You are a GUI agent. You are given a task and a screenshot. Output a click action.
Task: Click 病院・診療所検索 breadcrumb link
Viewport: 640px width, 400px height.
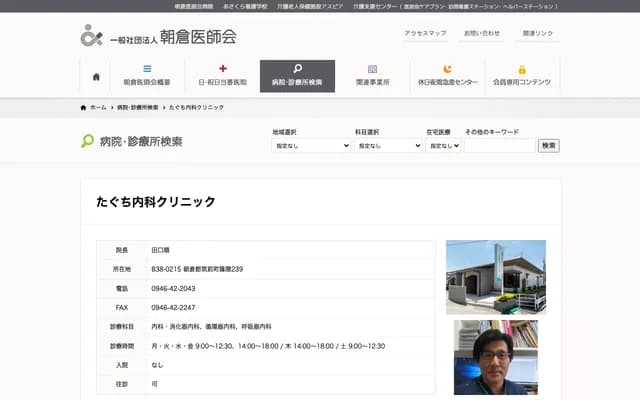pyautogui.click(x=137, y=106)
